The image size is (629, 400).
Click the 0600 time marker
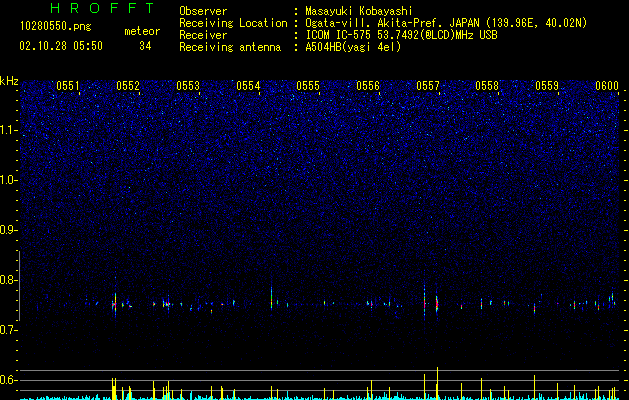[x=607, y=85]
